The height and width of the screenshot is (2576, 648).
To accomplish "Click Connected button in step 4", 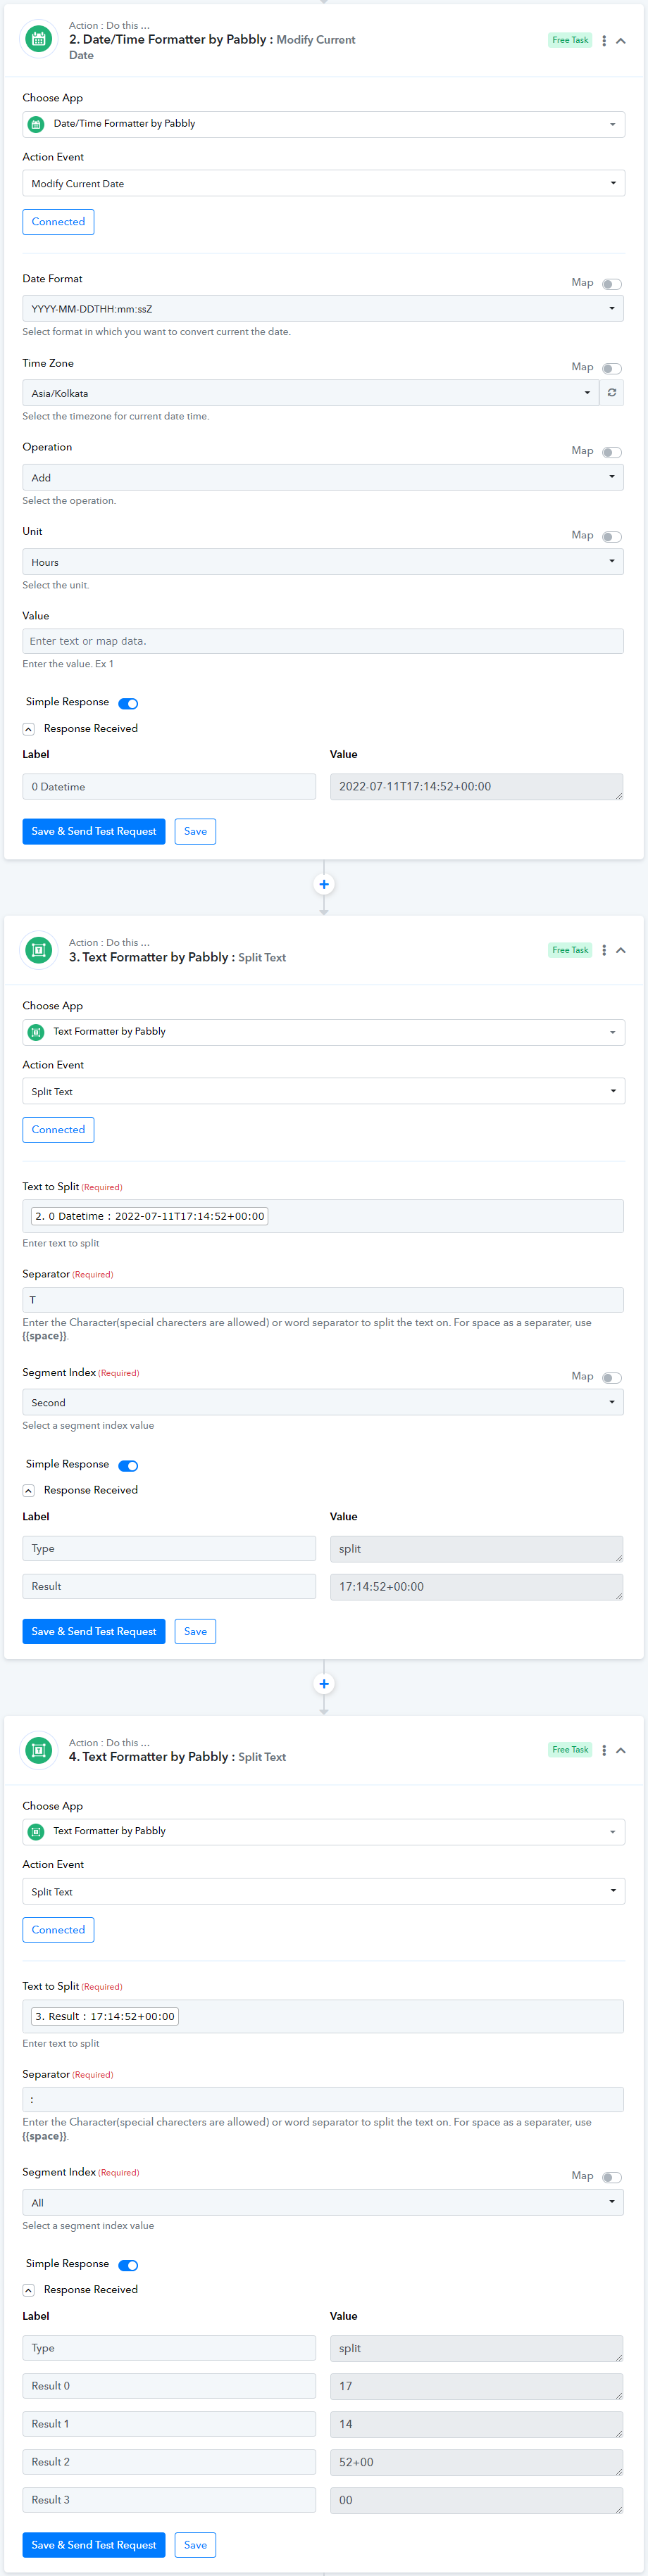I will [x=58, y=1930].
